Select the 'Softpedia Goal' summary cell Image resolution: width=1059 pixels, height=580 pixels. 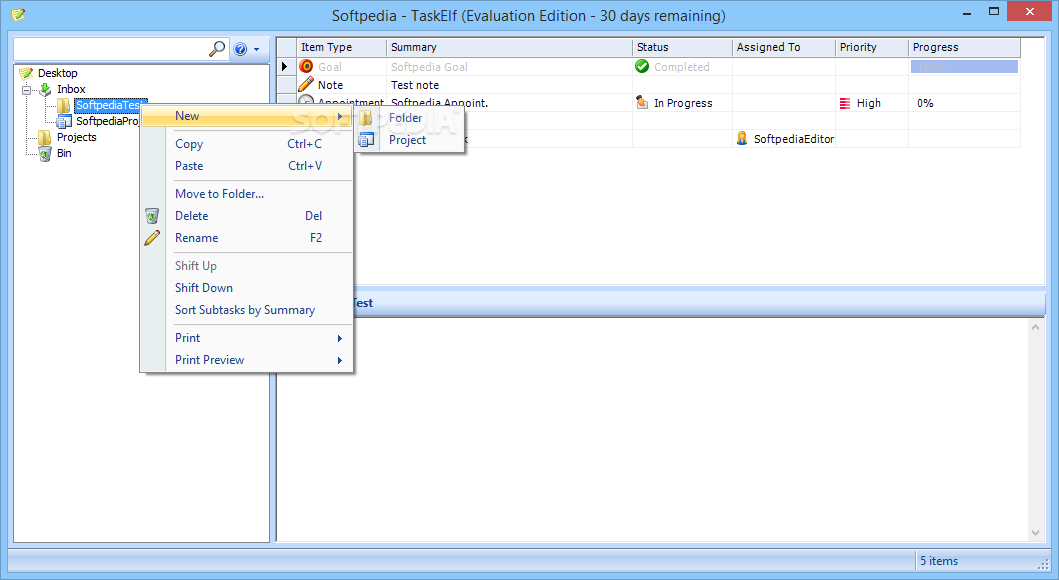(509, 67)
